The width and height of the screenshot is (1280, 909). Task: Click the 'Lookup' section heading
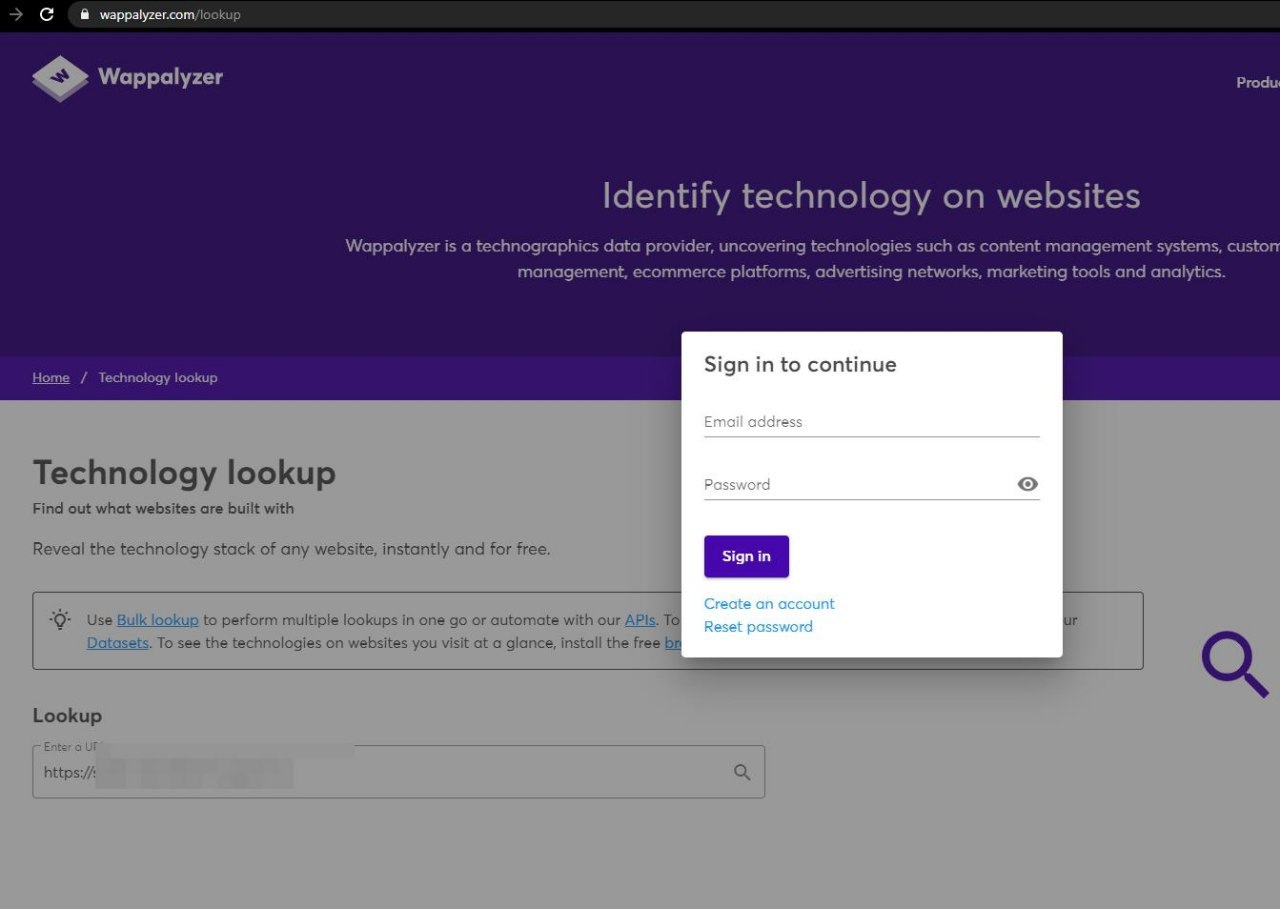point(67,716)
